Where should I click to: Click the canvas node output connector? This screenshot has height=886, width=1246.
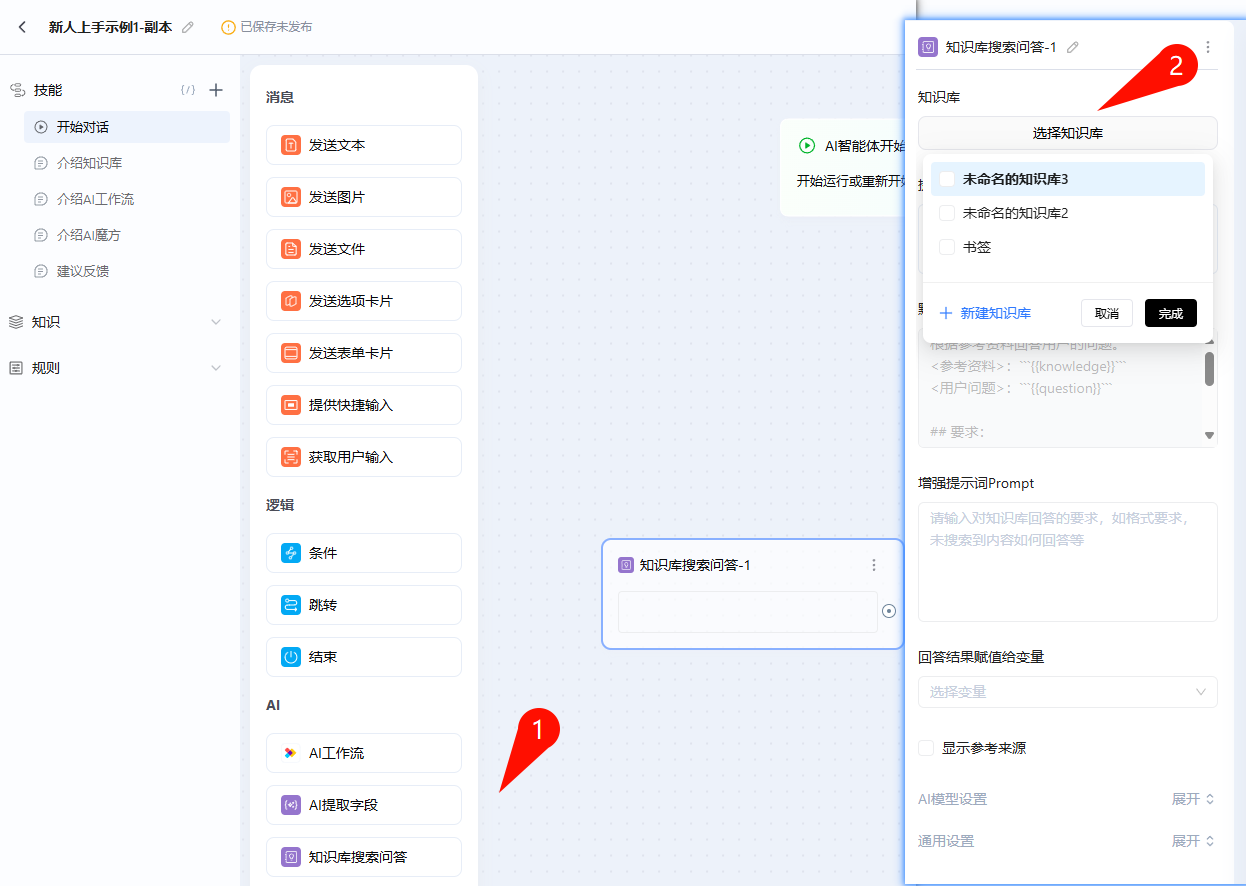[889, 611]
